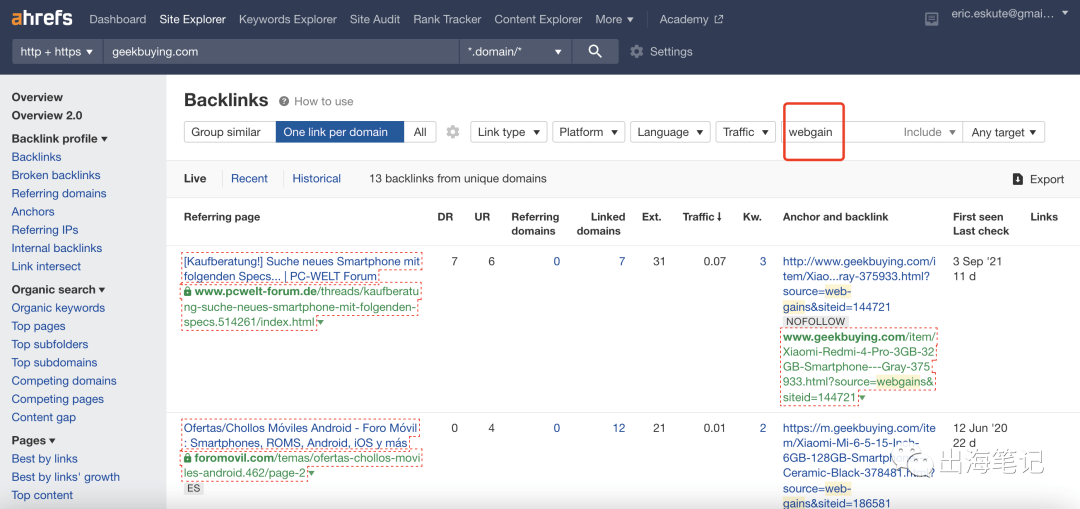The height and width of the screenshot is (509, 1080).
Task: Open Competing domains report
Action: pyautogui.click(x=64, y=381)
